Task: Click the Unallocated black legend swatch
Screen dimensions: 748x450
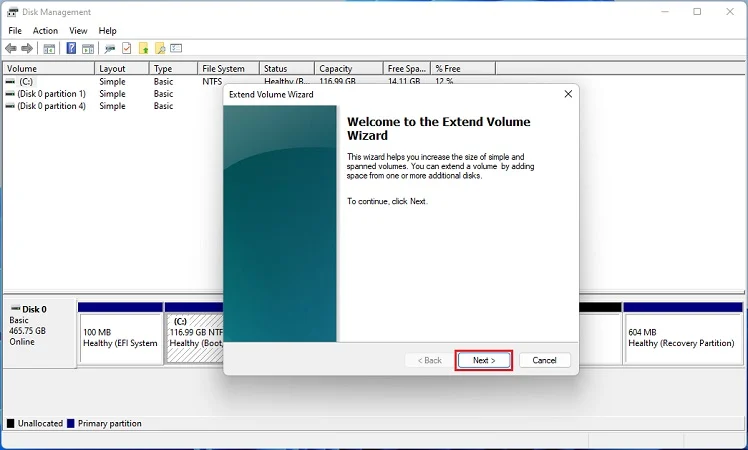Action: pyautogui.click(x=10, y=423)
